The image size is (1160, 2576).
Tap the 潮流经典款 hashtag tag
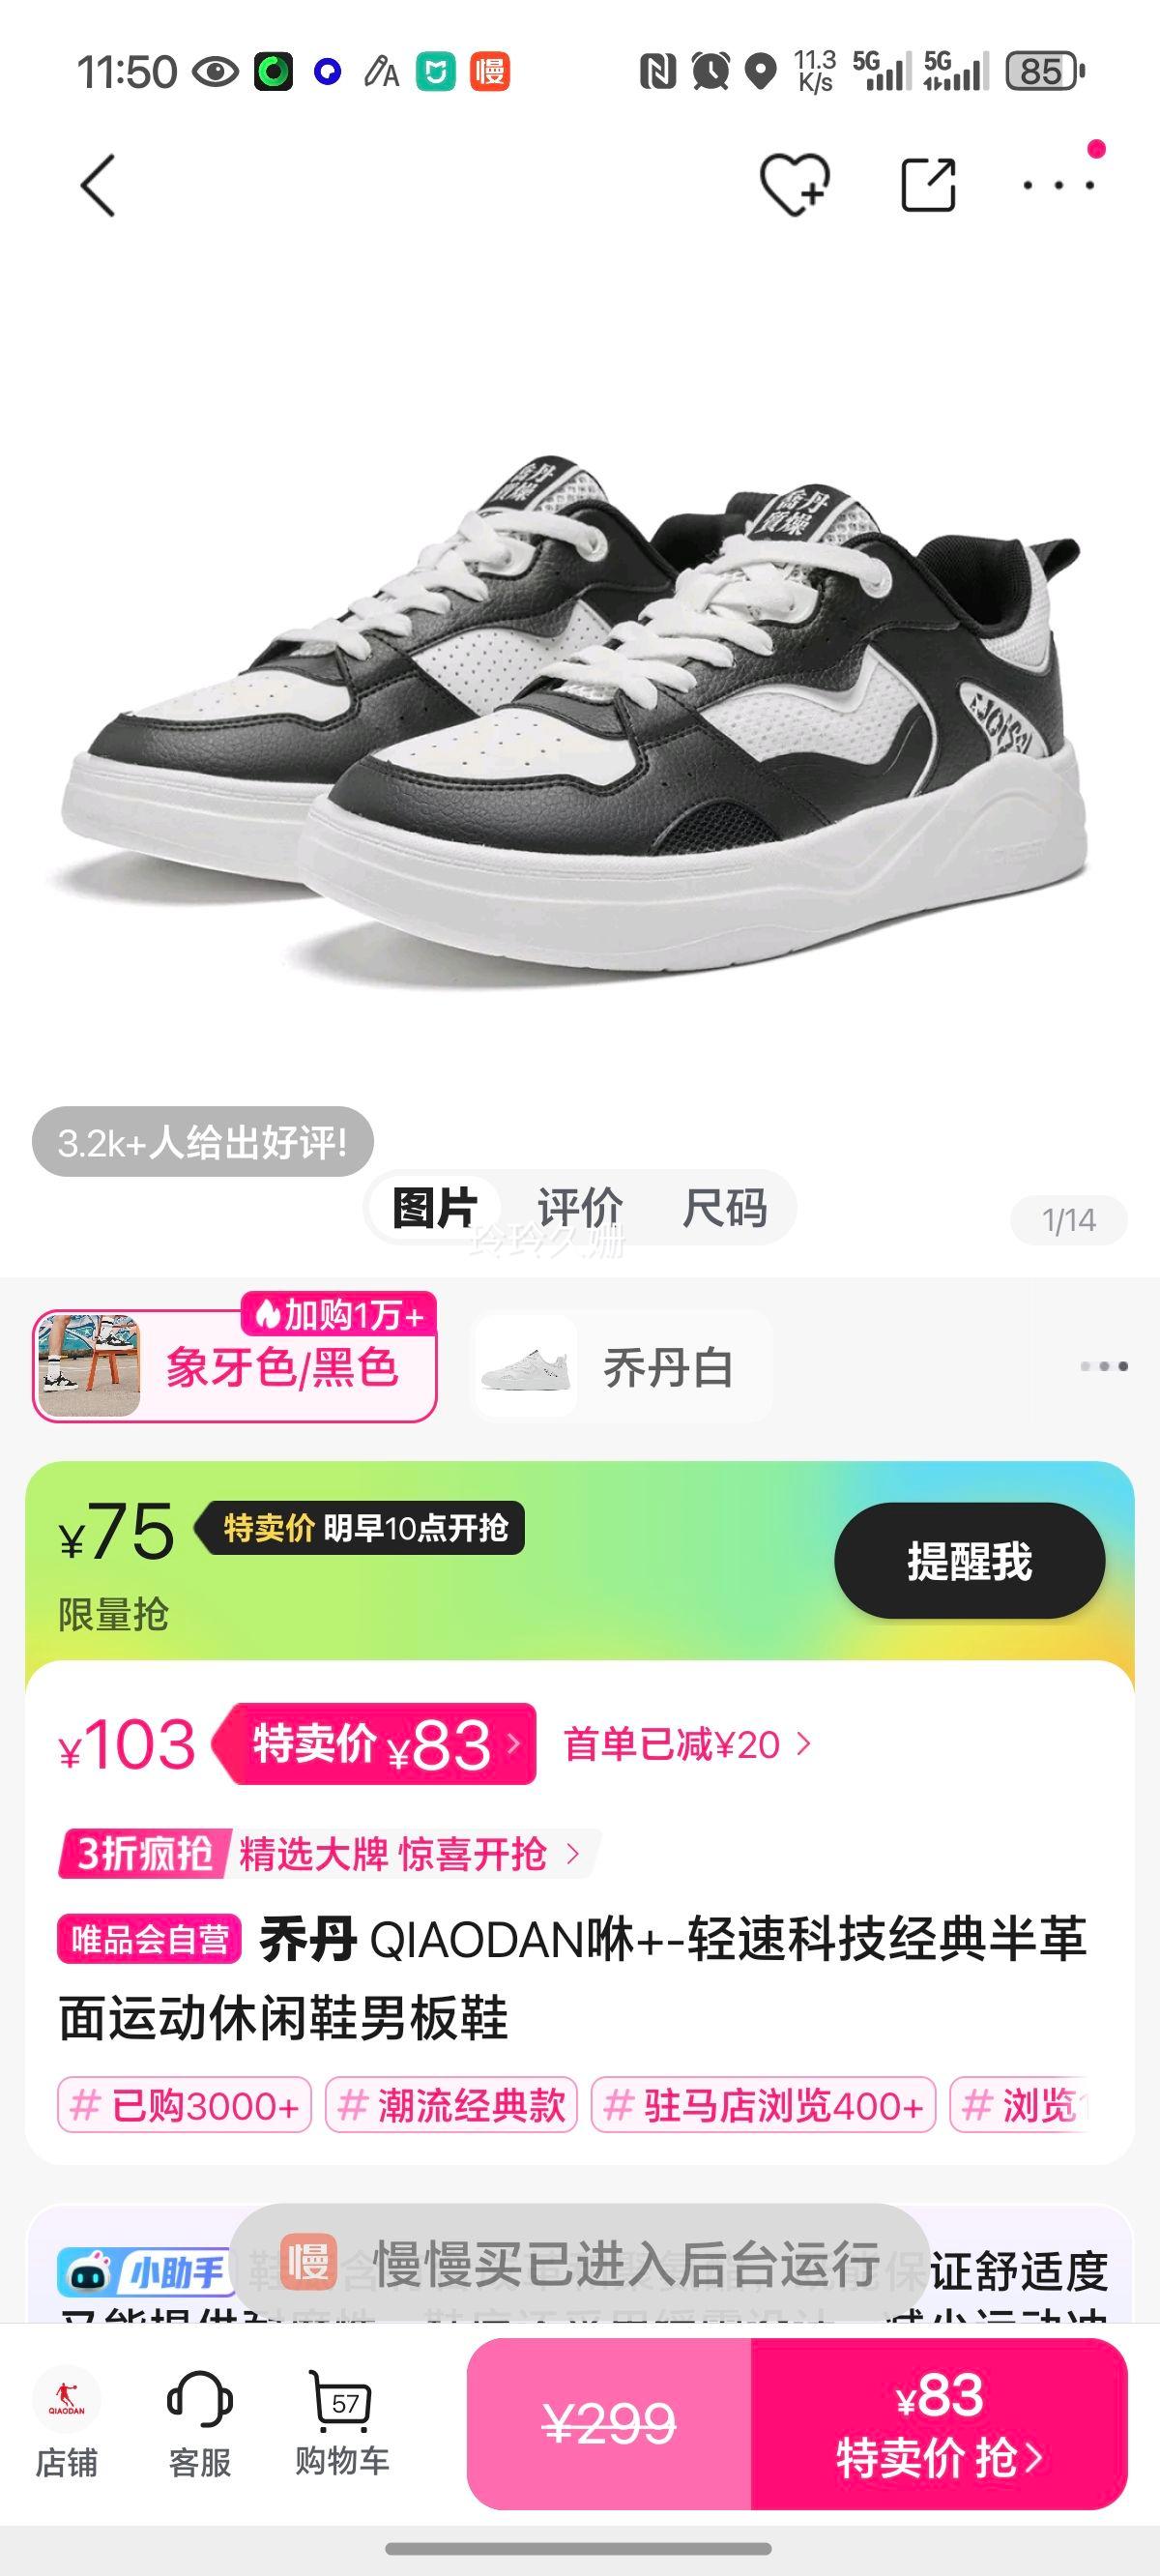click(x=452, y=2105)
